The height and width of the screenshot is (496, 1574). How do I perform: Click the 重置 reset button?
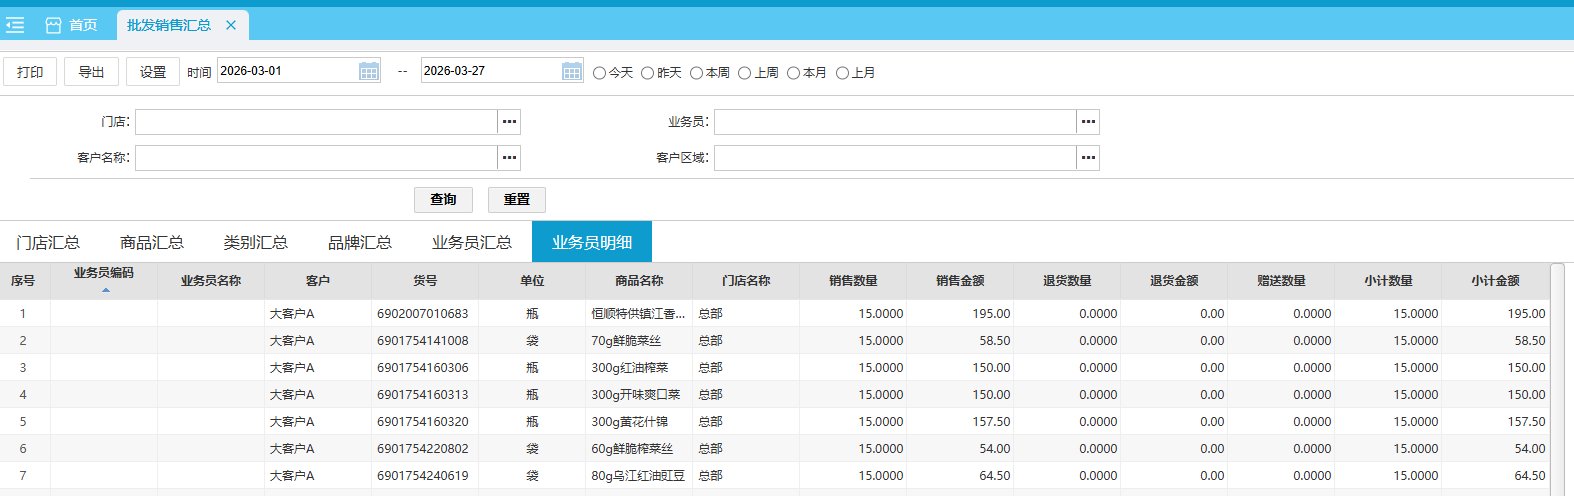click(x=517, y=200)
